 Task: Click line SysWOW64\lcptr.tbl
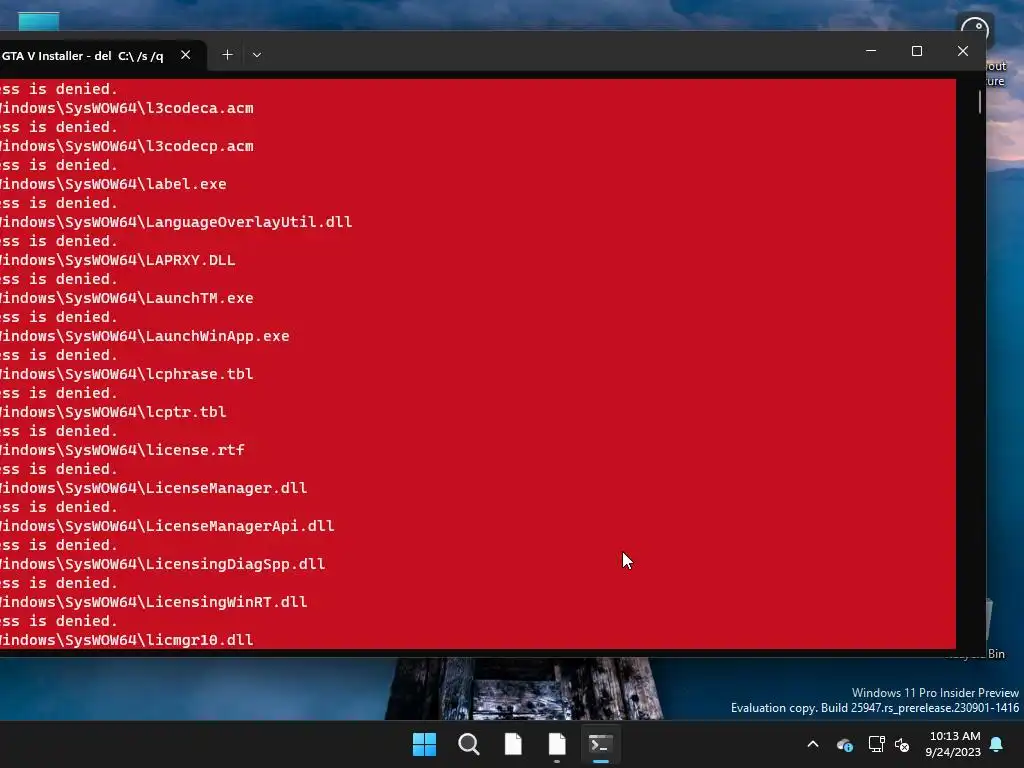(x=113, y=412)
